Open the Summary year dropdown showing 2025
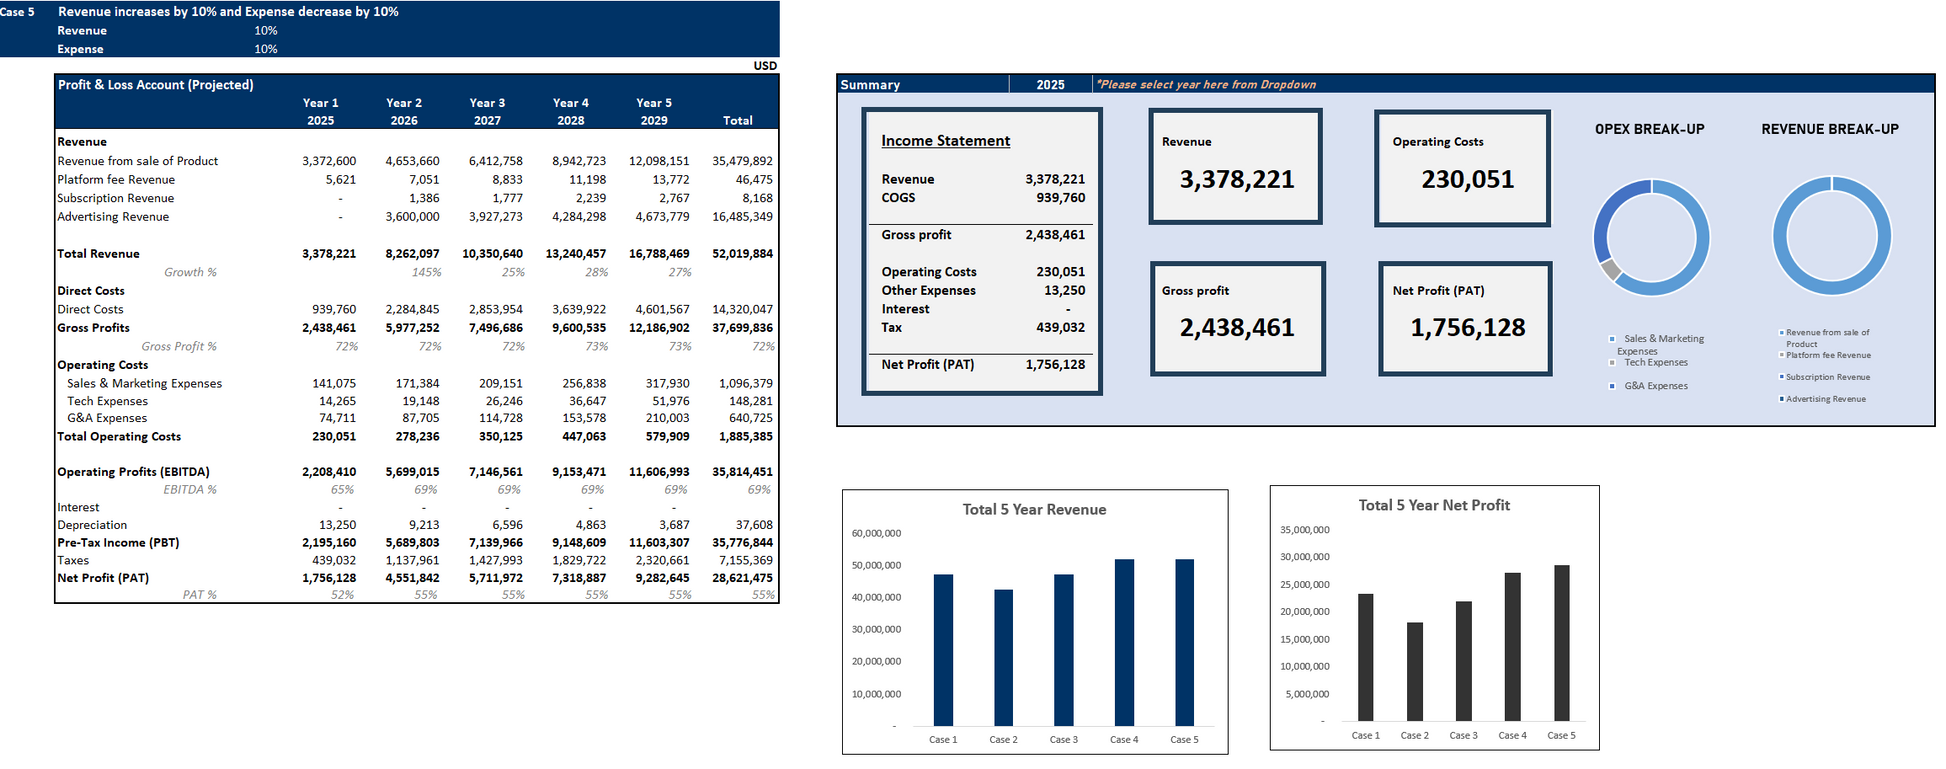The width and height of the screenshot is (1946, 769). tap(1050, 85)
